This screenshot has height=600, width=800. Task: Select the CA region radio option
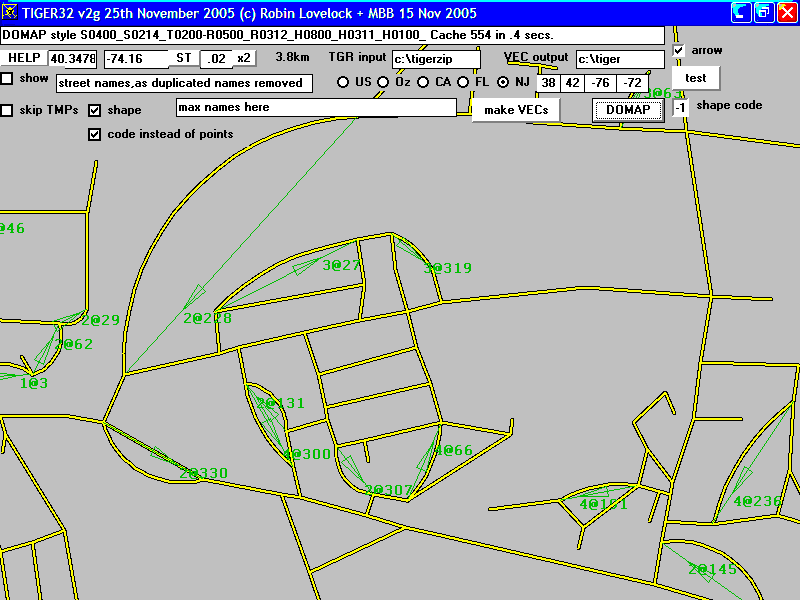click(x=423, y=82)
